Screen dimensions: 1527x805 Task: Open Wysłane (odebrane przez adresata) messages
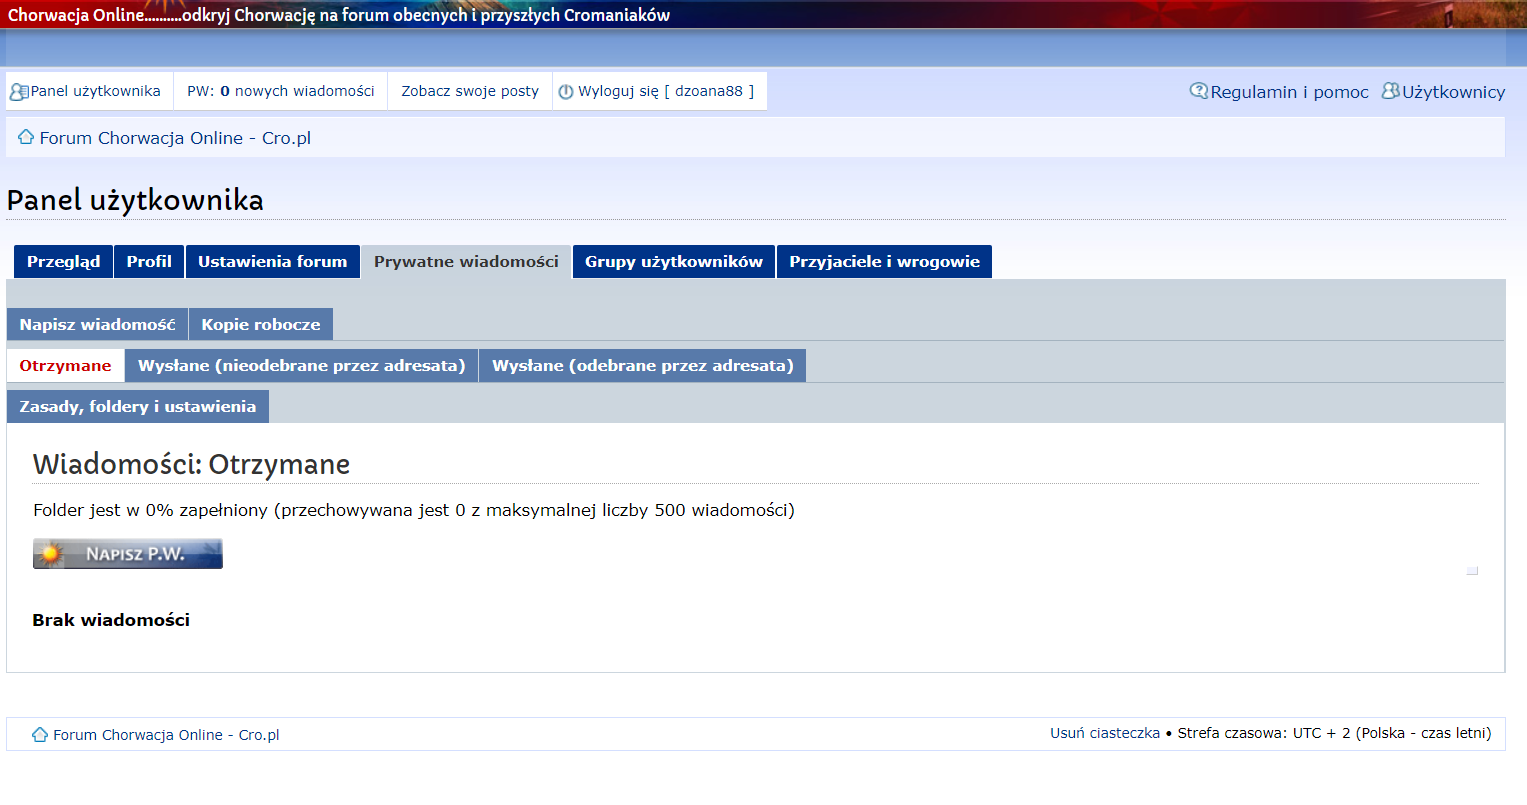[x=643, y=365]
